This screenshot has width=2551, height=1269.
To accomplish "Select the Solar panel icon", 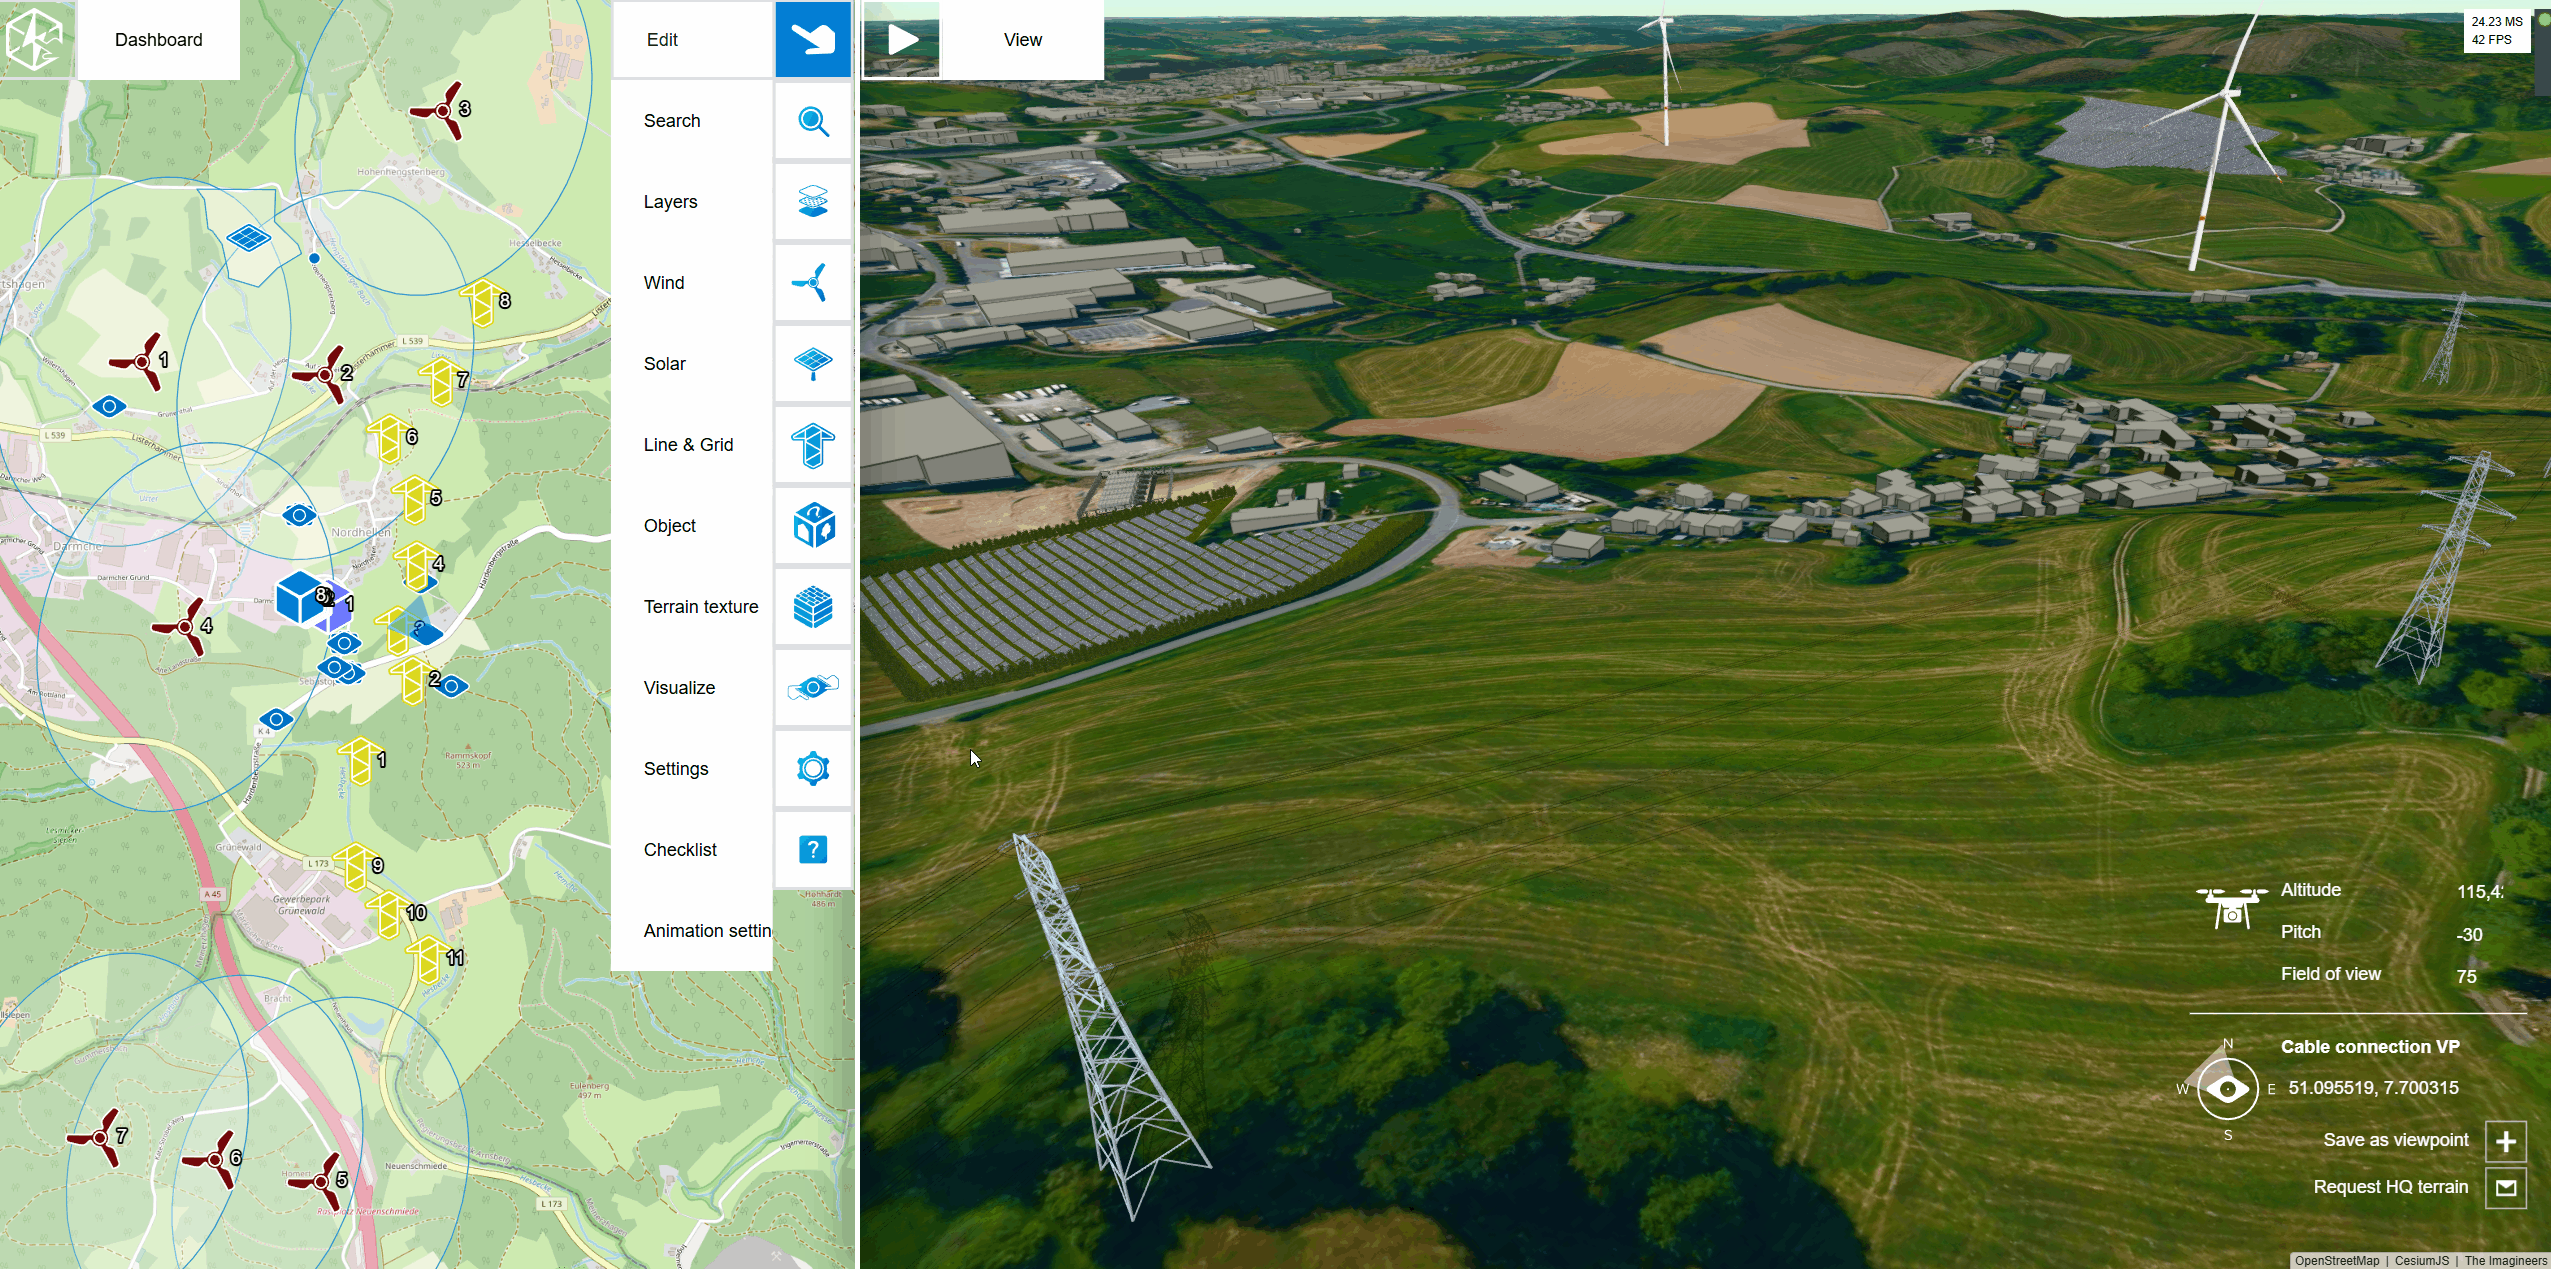I will click(x=813, y=364).
